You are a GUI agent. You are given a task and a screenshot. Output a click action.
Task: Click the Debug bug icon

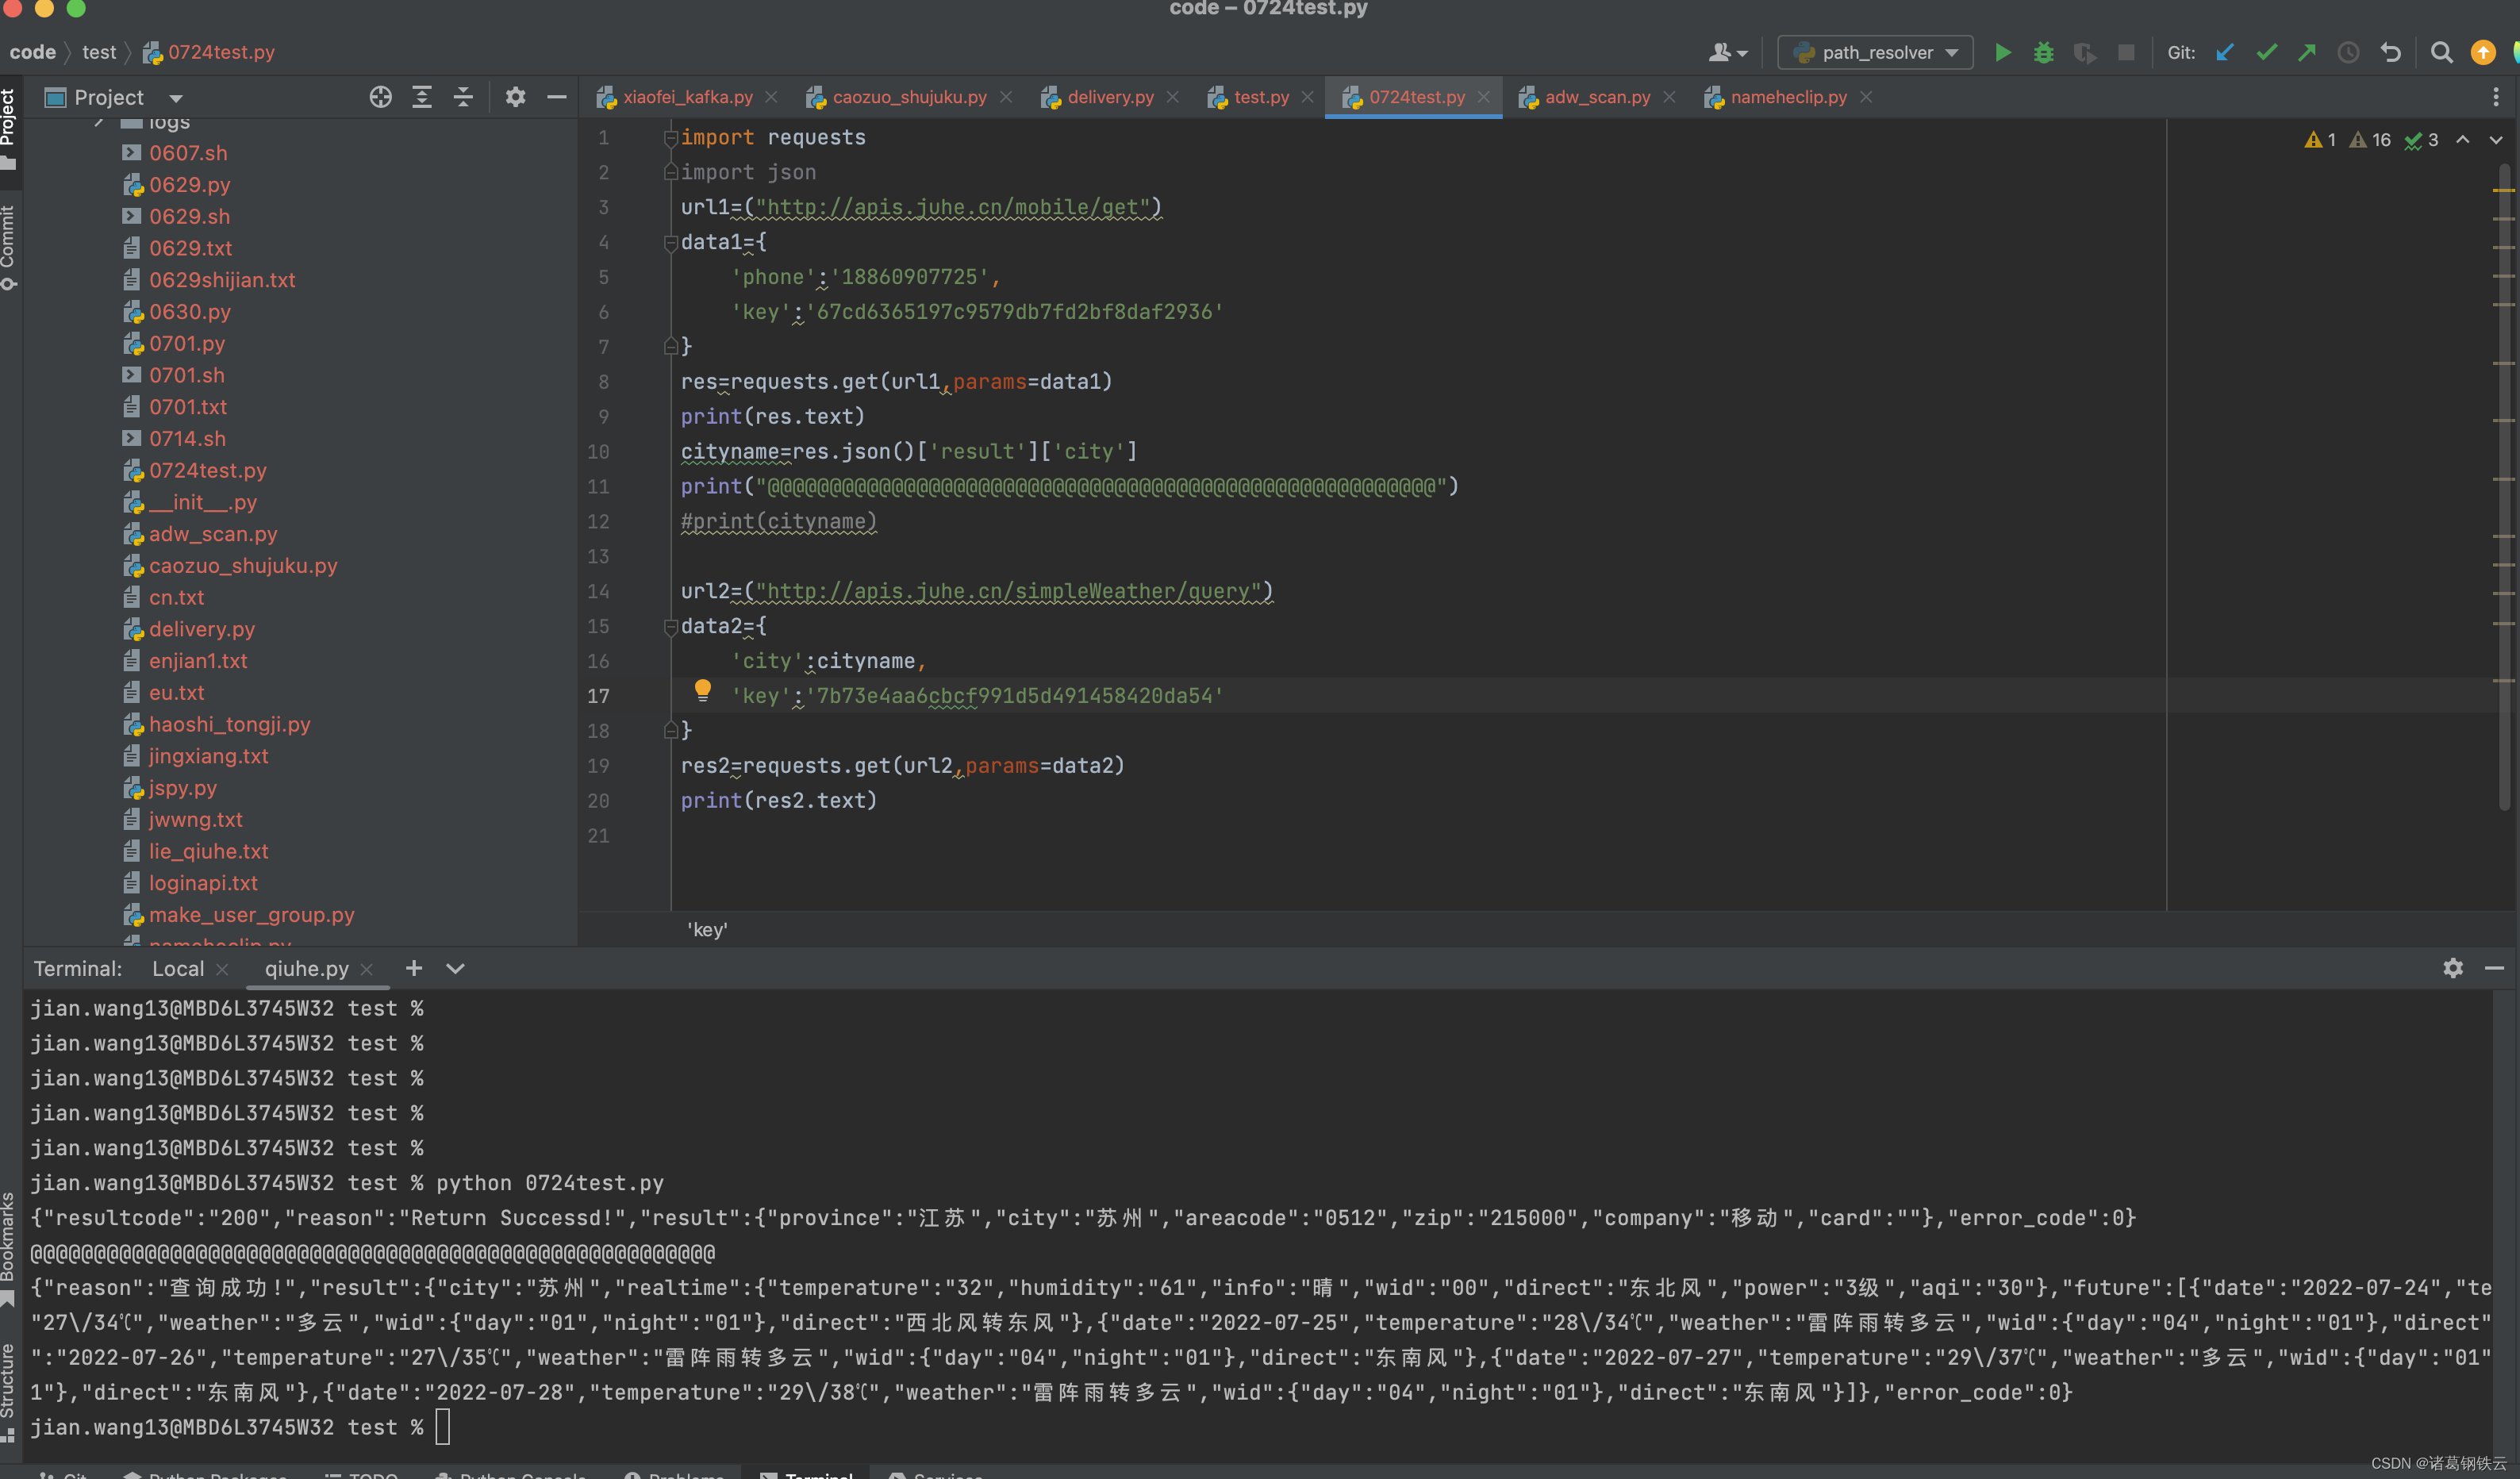[2043, 53]
